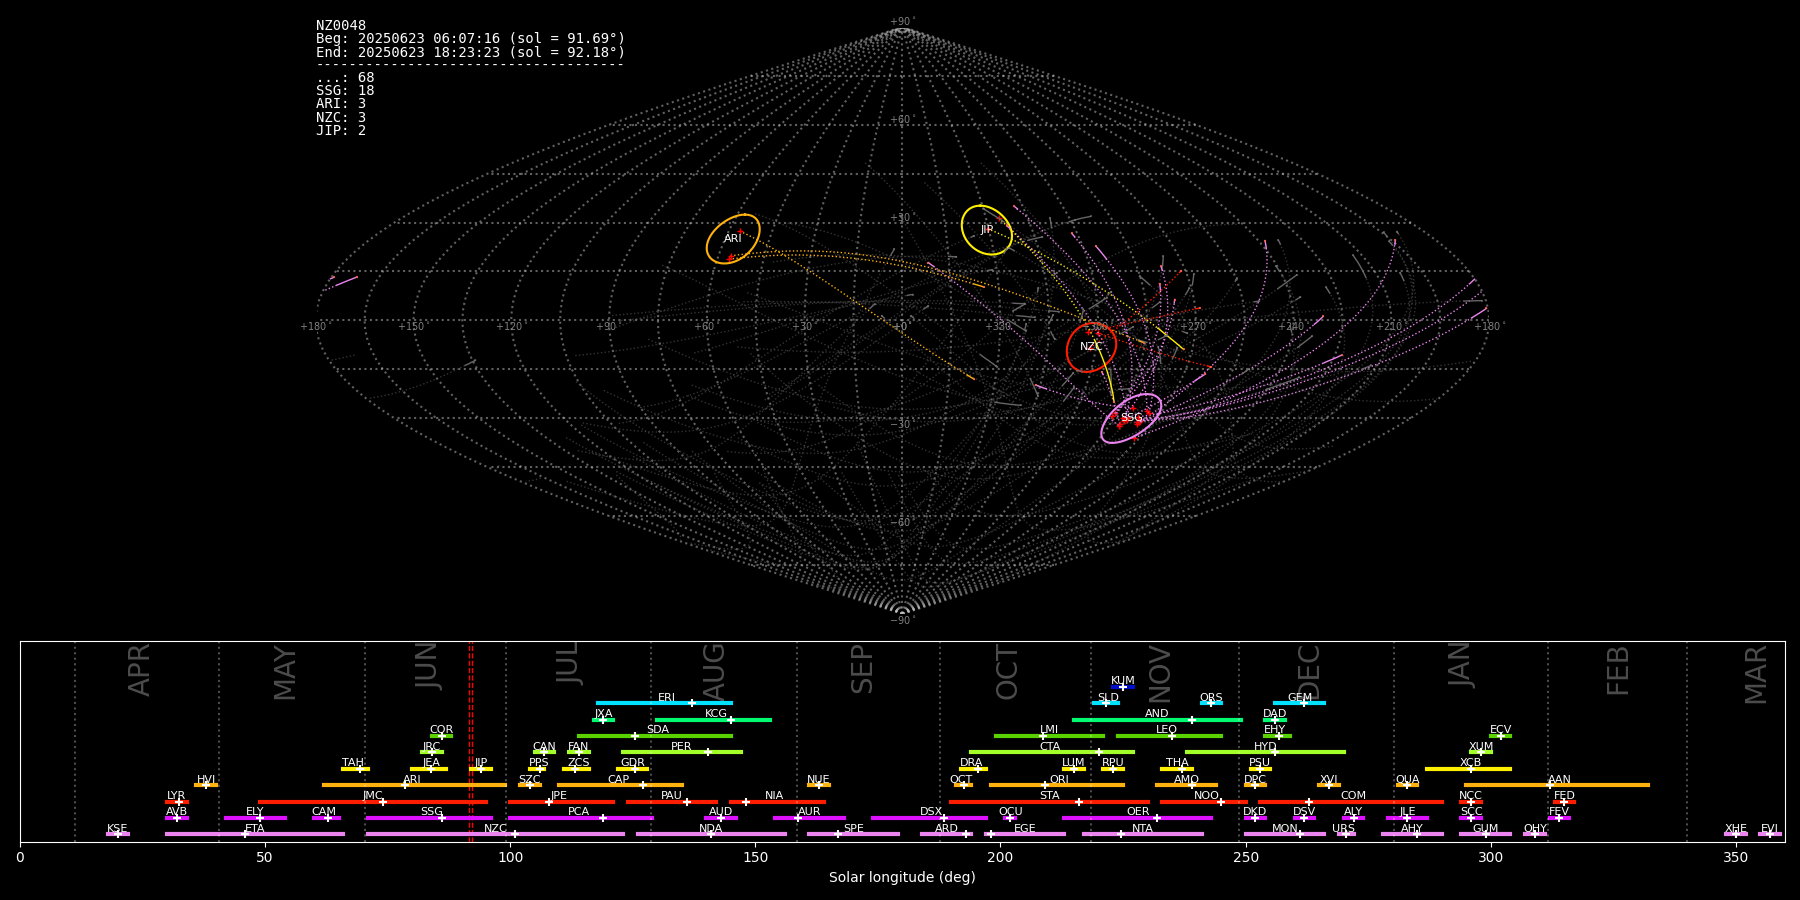Click the PCA shower bar label
Viewport: 1800px width, 900px height.
tap(579, 812)
